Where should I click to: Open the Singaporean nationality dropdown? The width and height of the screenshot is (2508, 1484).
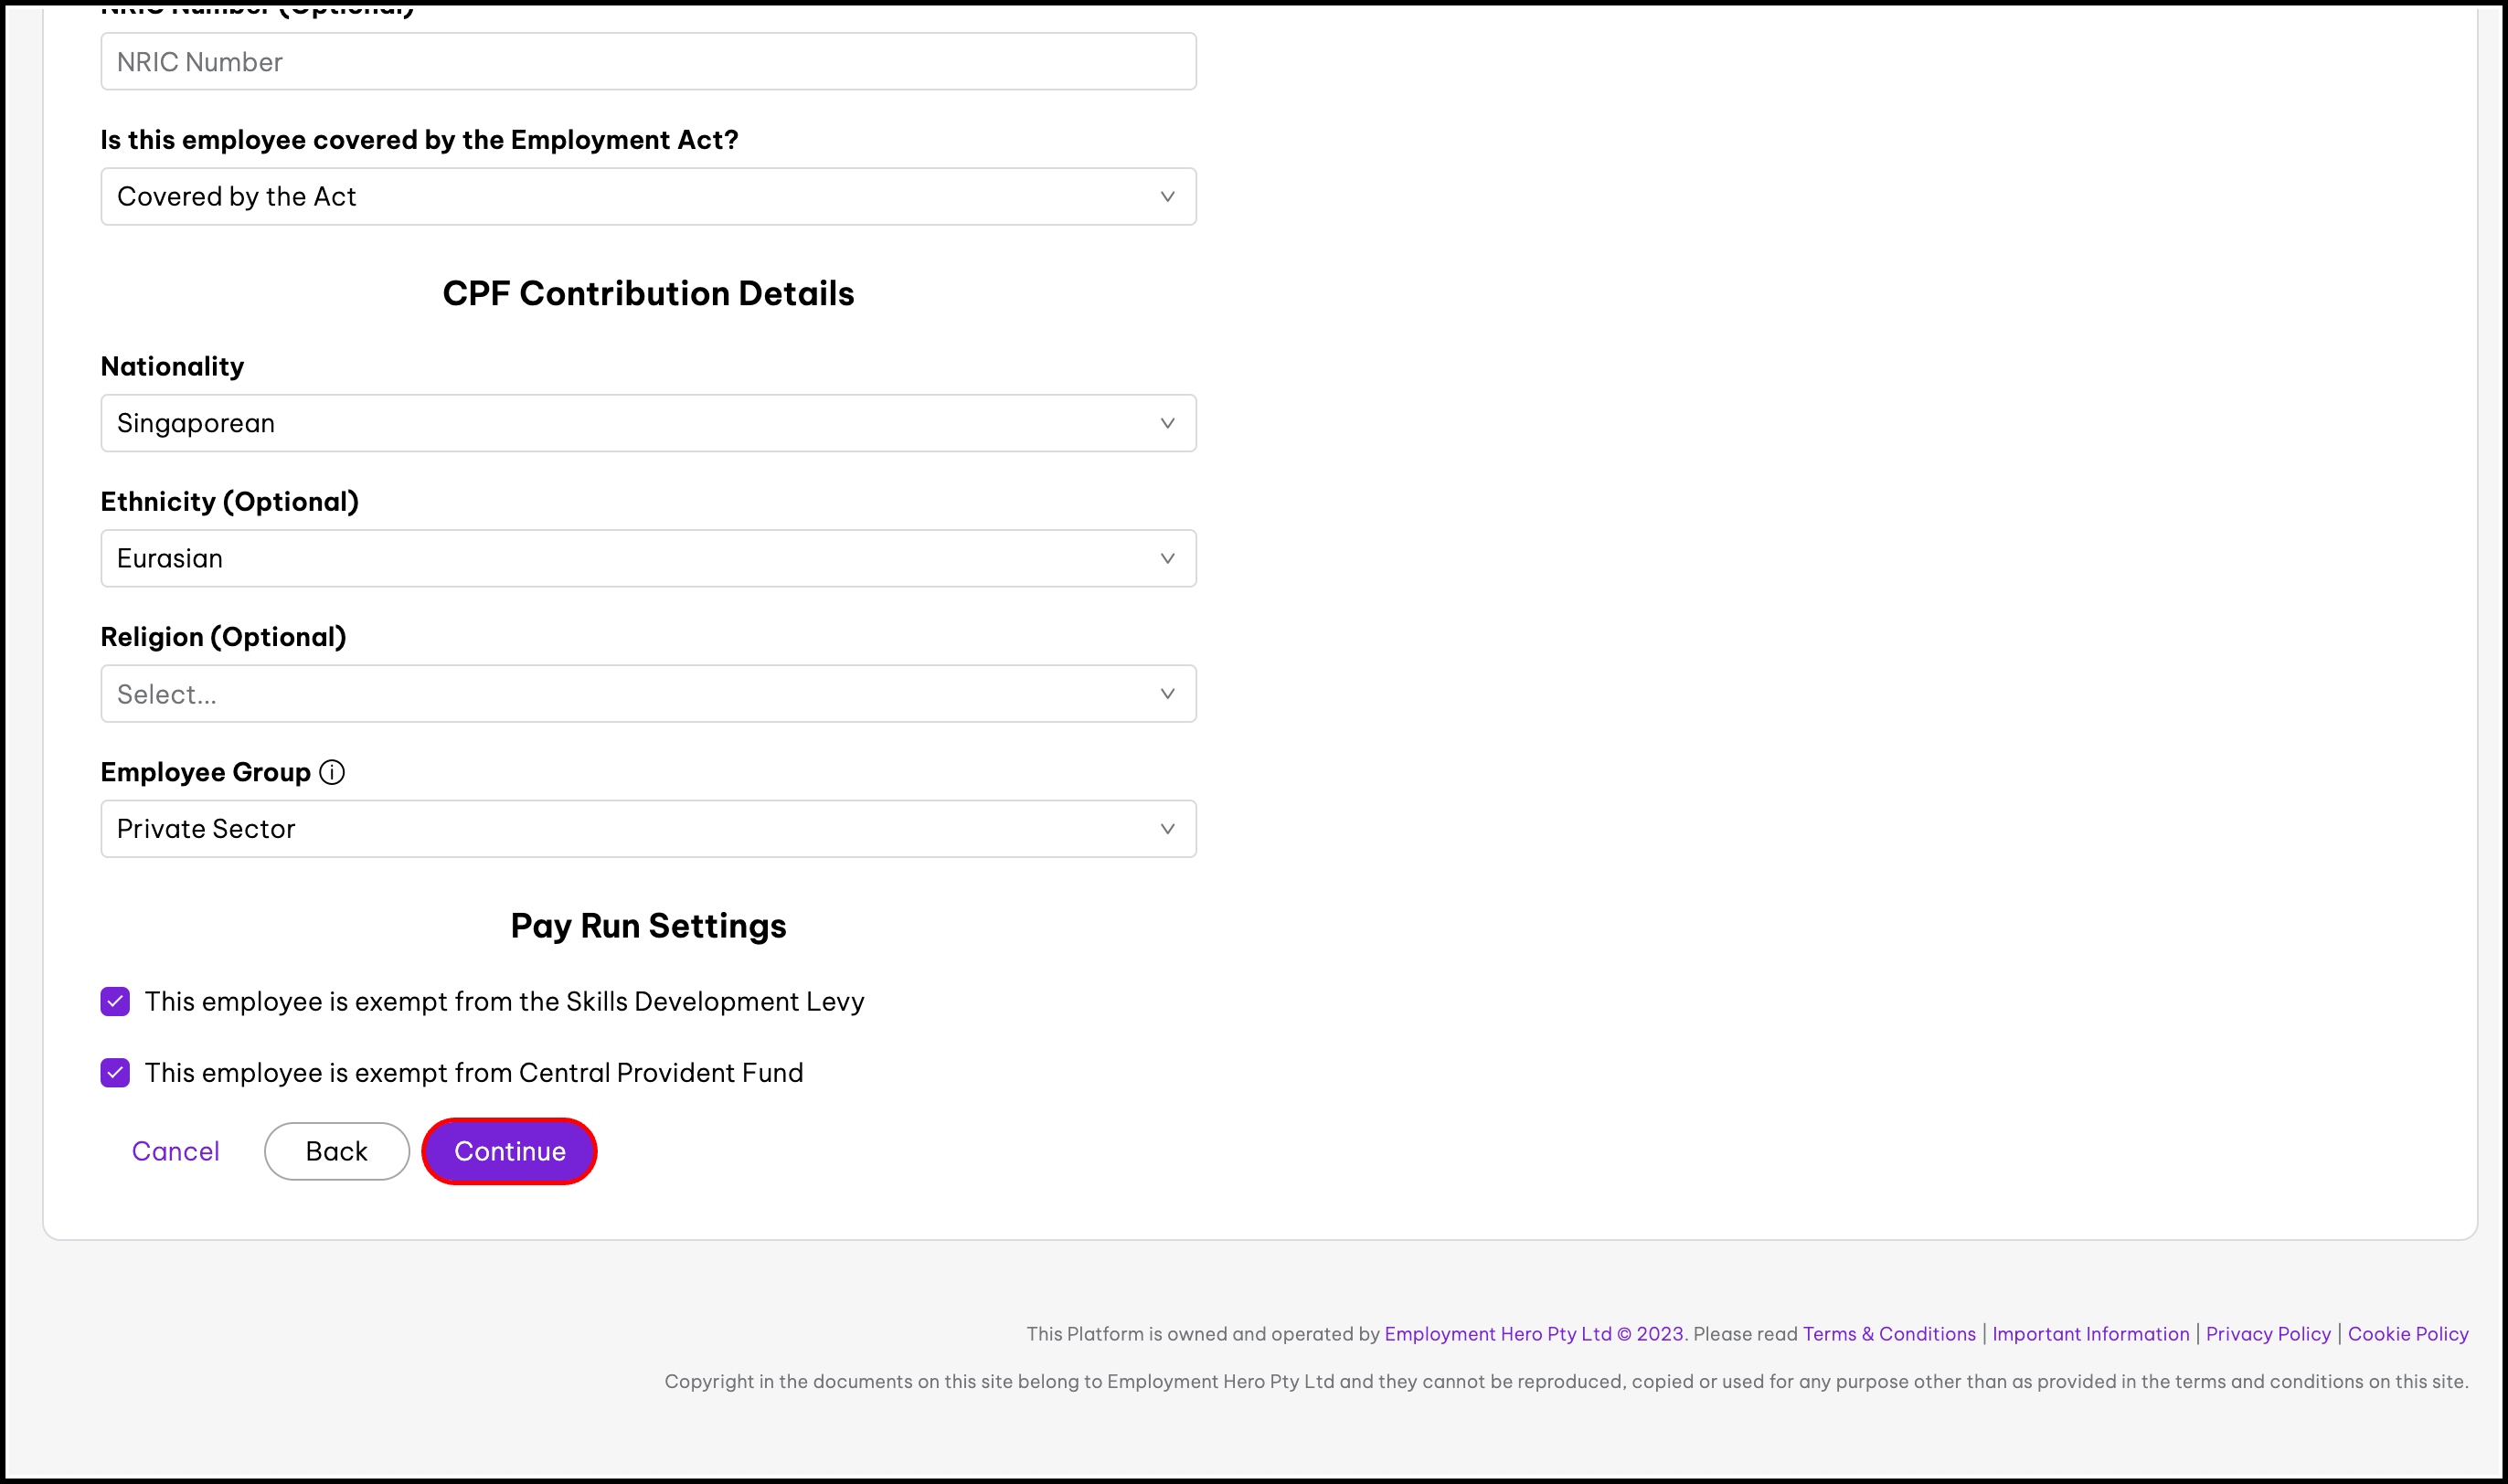click(x=648, y=423)
